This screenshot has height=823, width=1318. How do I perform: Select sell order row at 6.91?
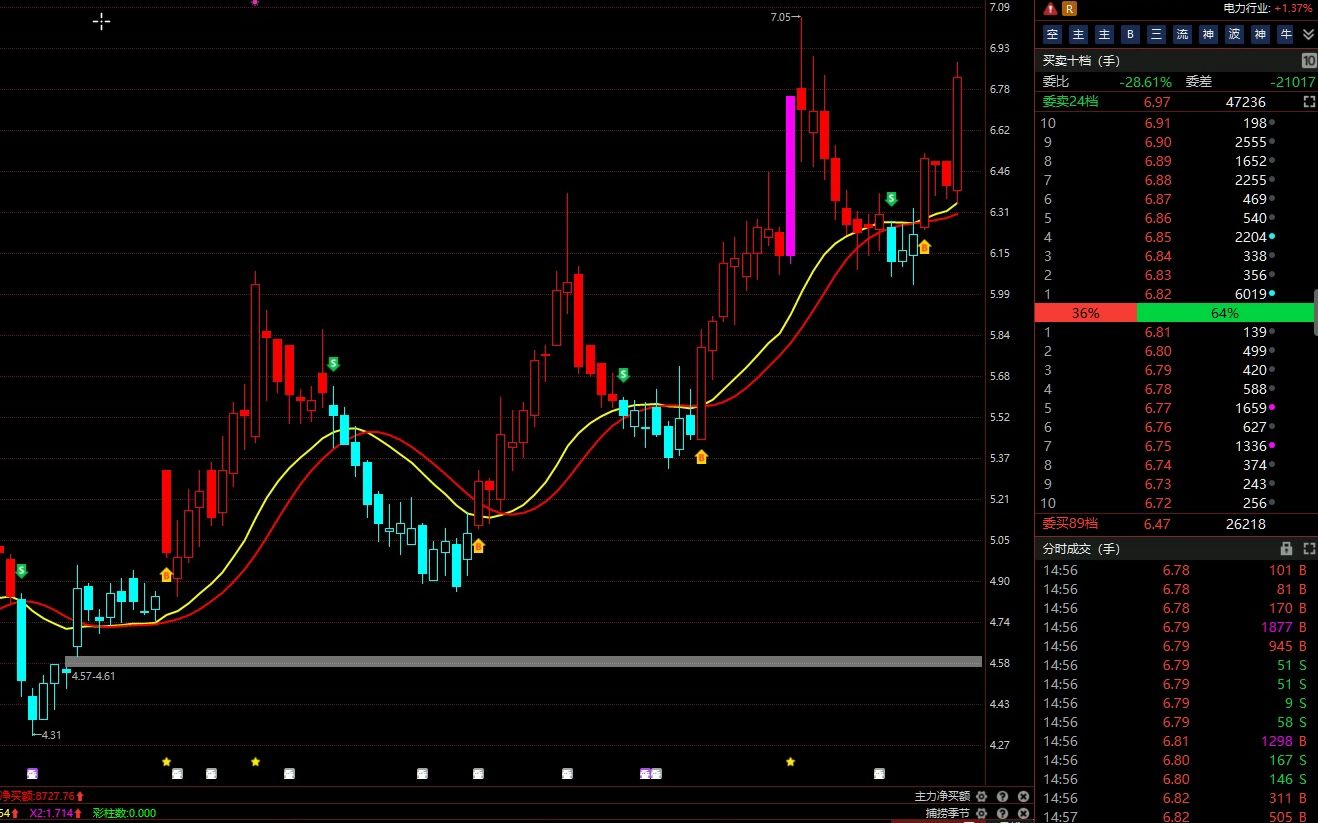coord(1174,123)
